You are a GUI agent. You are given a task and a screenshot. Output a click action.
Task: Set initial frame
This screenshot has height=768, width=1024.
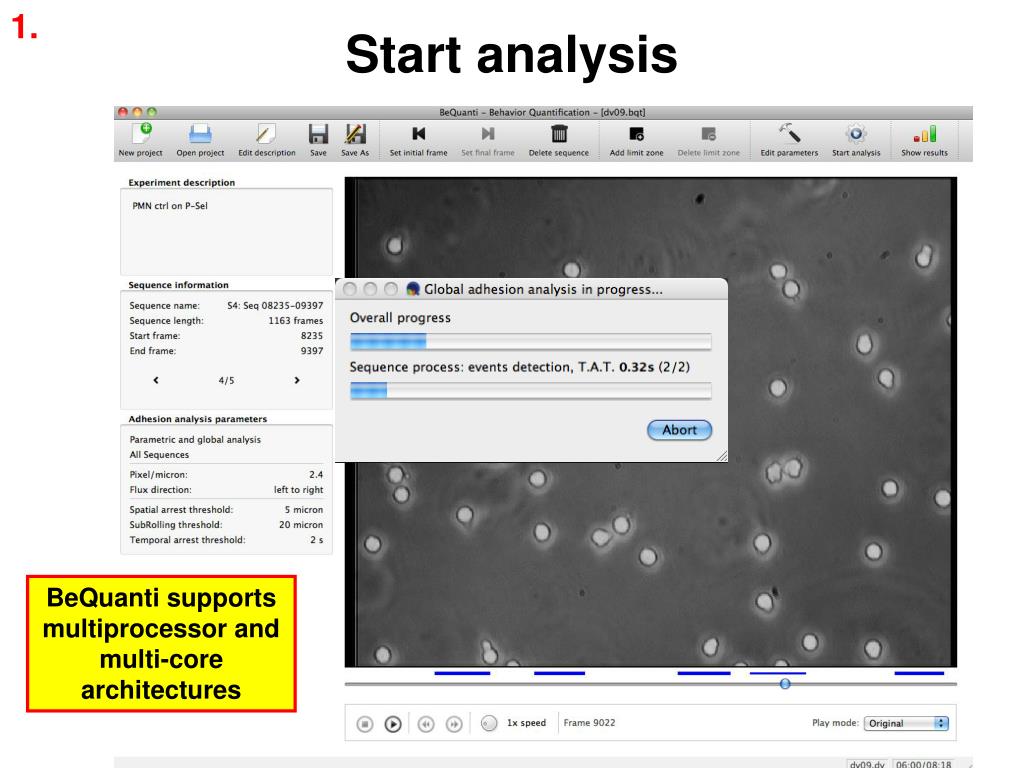click(419, 140)
